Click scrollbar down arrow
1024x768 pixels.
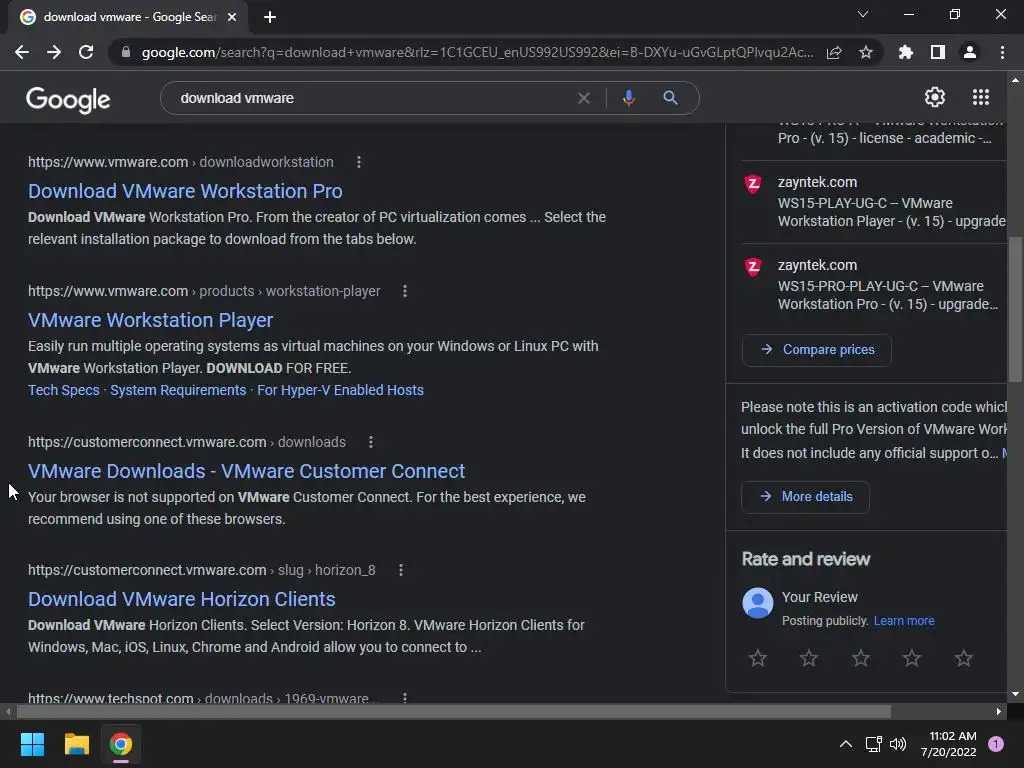click(x=1015, y=694)
